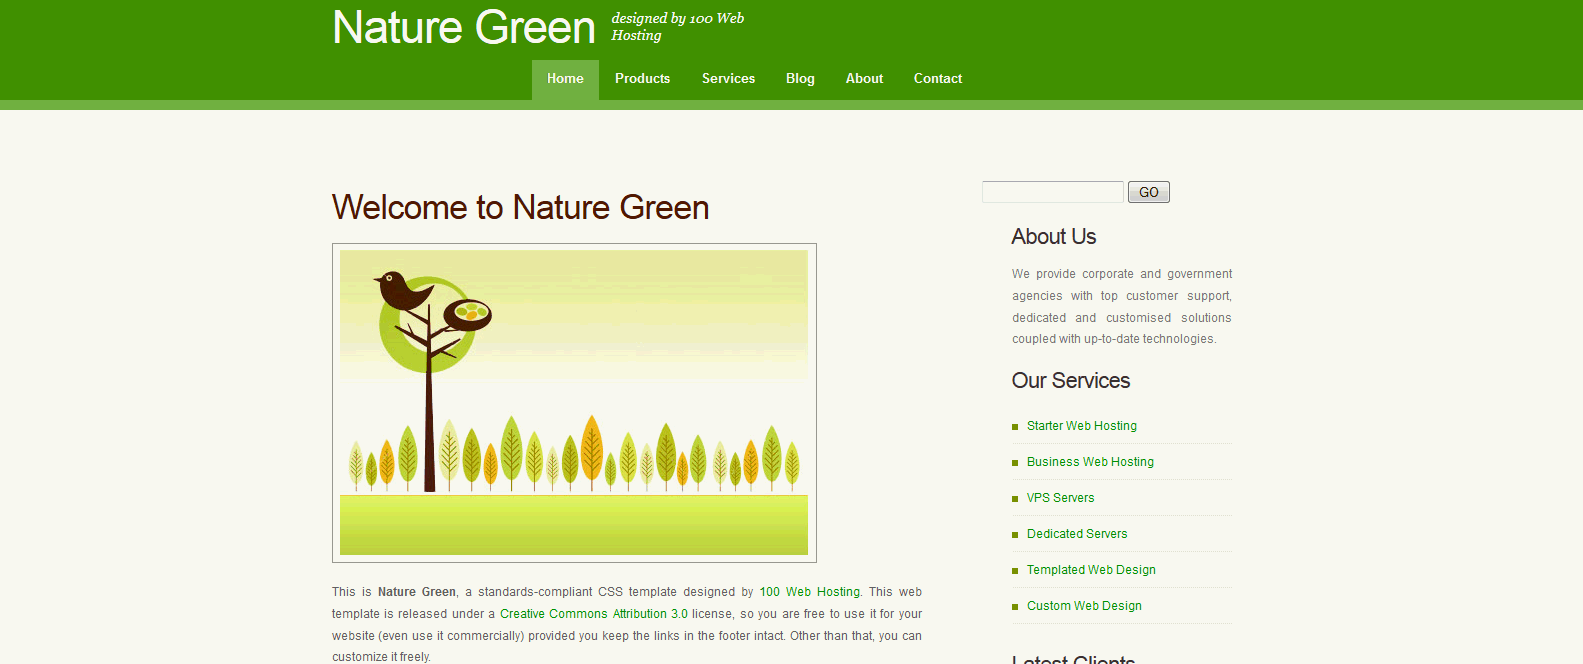This screenshot has width=1583, height=664.
Task: Open the Starter Web Hosting link
Action: [x=1081, y=426]
